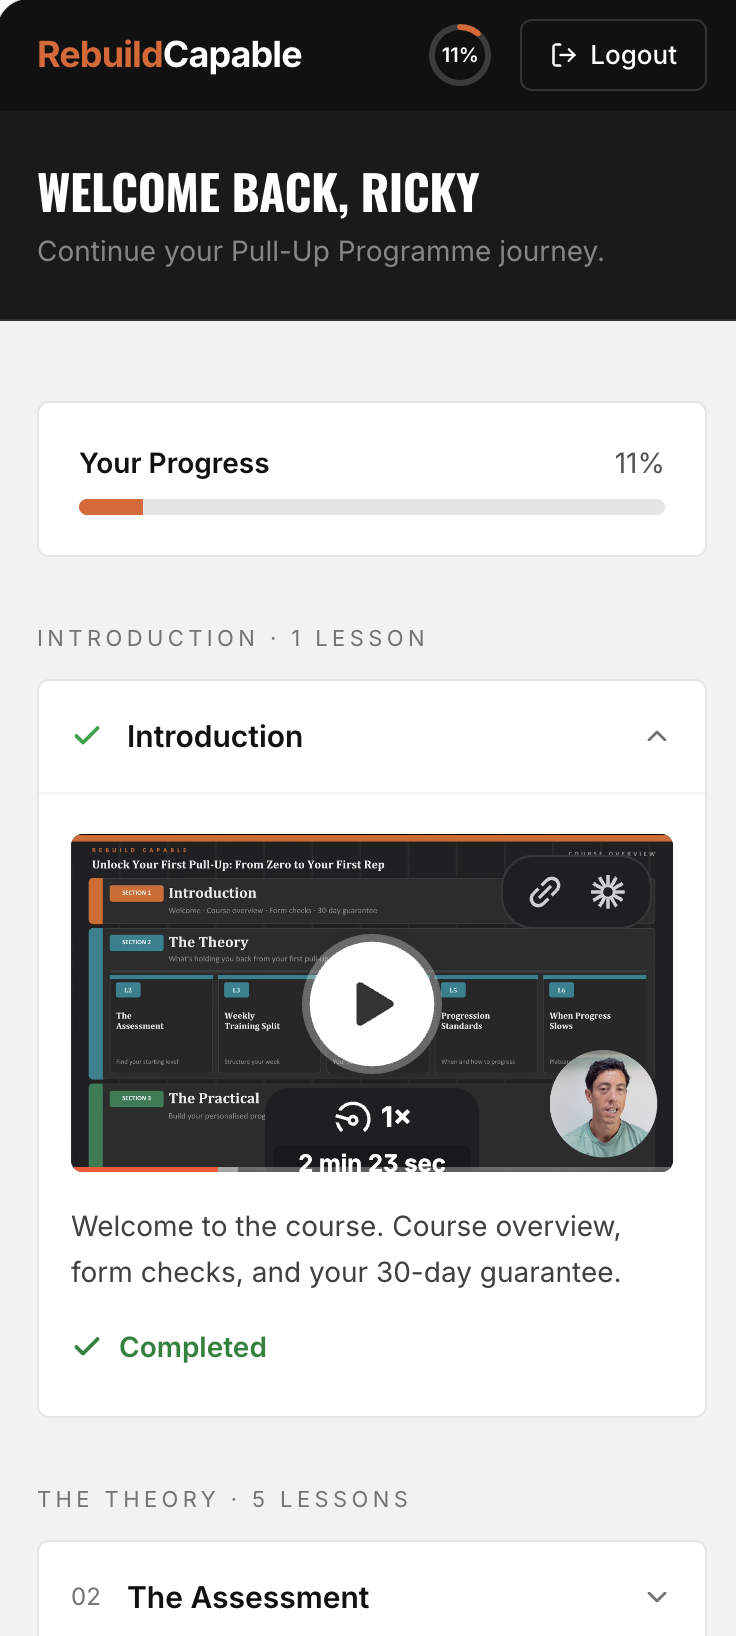
Task: Select the Introduction lesson title
Action: (215, 737)
